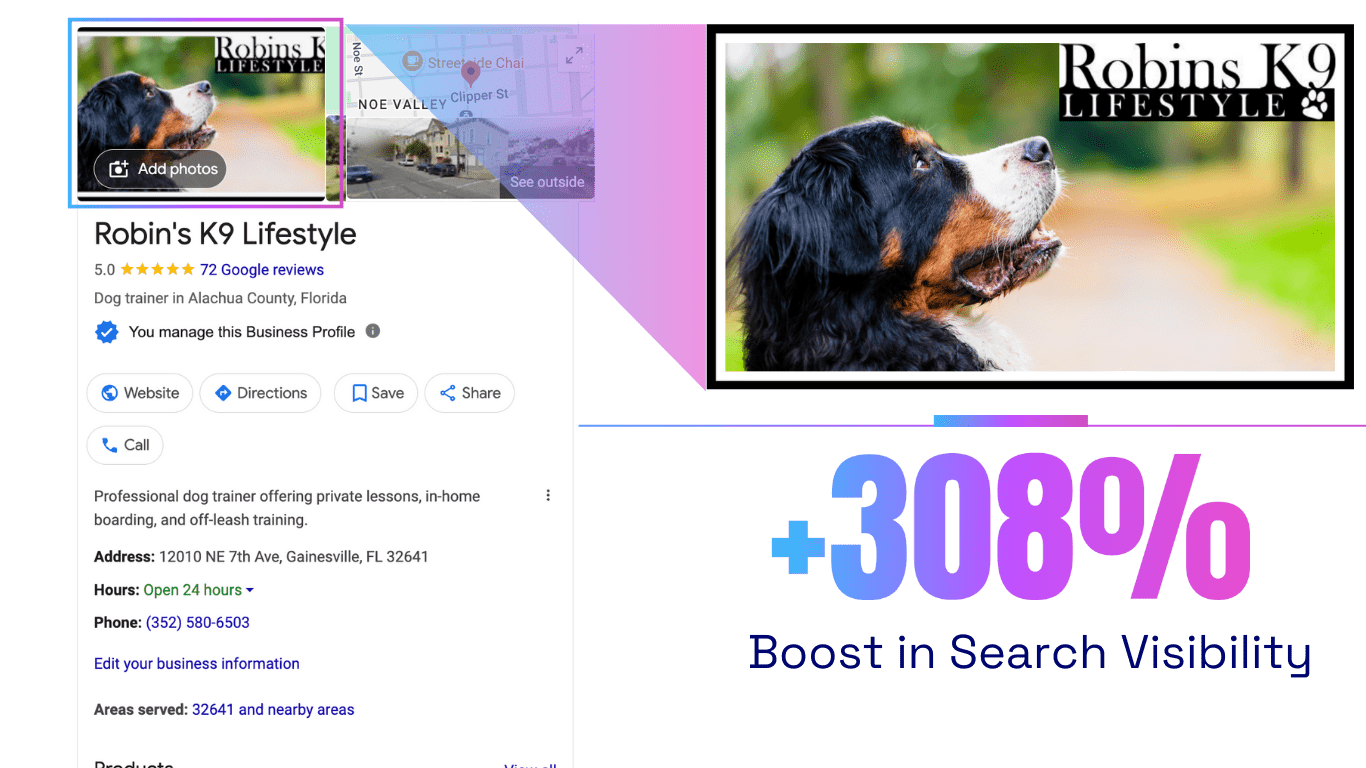Click the Robin's K9 Lifestyle business title
The height and width of the screenshot is (768, 1366).
coord(225,234)
